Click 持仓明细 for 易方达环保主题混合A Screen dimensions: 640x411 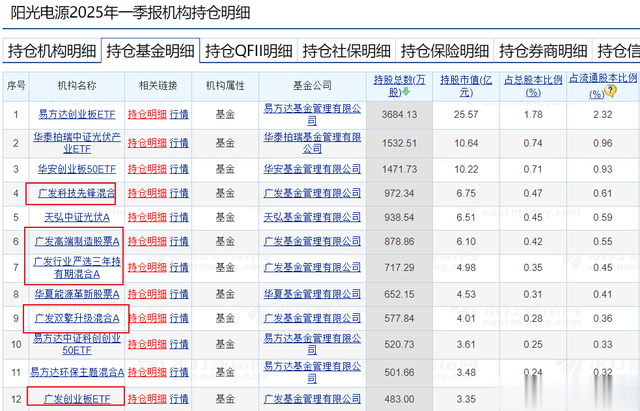coord(147,372)
